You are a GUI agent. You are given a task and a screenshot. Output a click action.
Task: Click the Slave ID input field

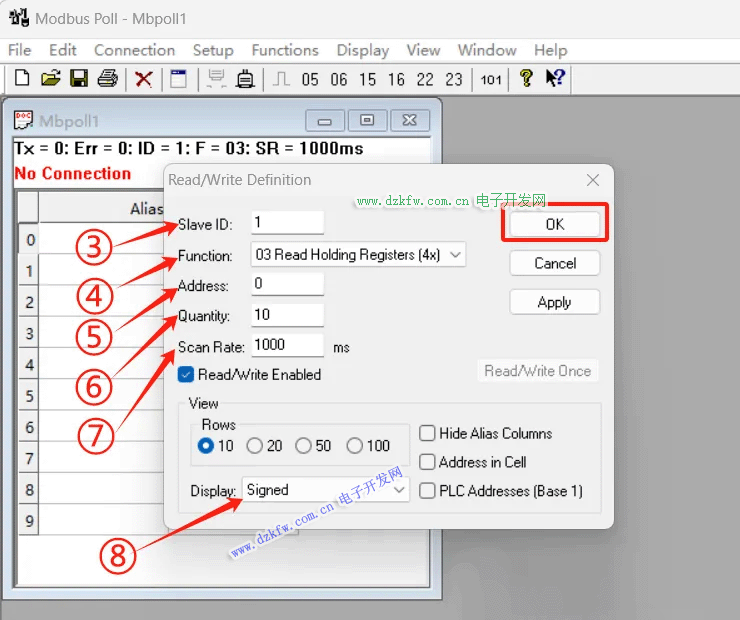pos(287,222)
